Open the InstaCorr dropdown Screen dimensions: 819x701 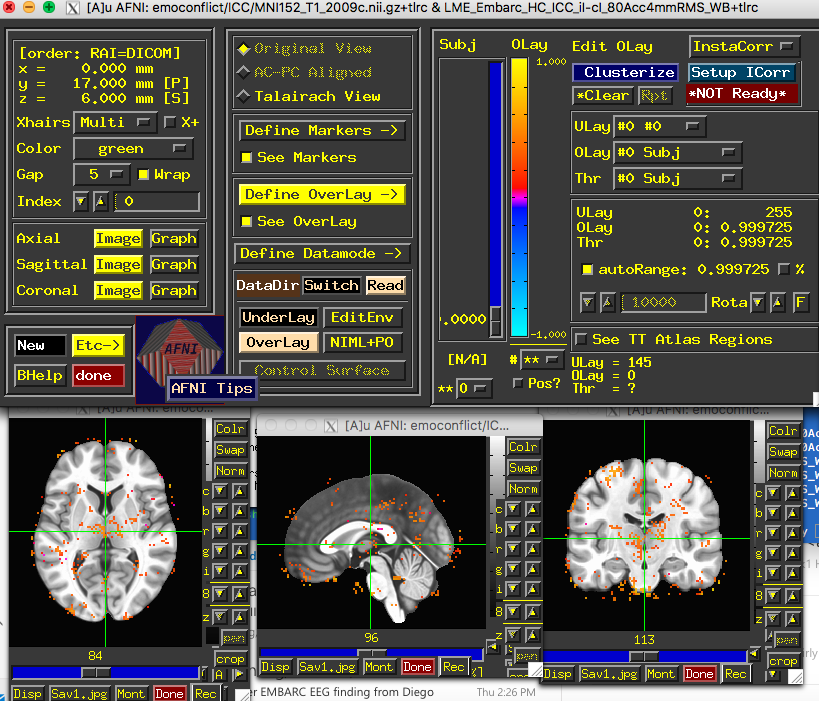coord(744,46)
